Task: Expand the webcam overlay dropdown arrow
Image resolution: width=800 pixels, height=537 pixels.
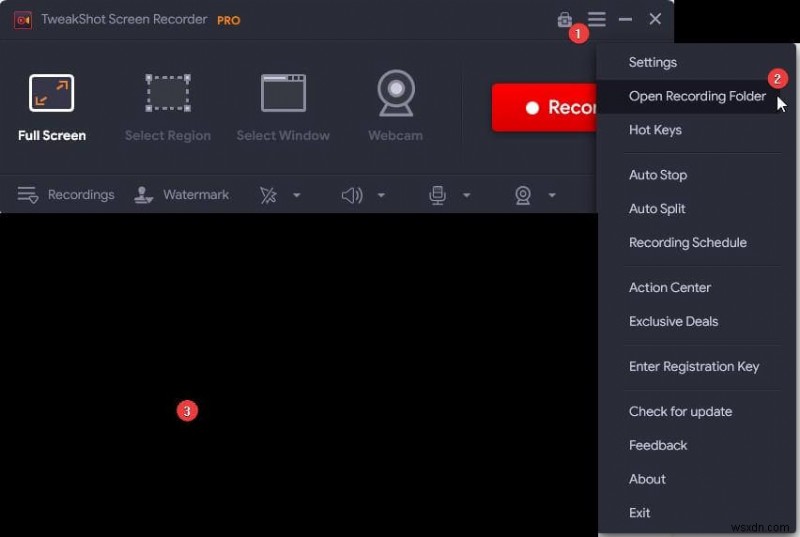Action: (x=552, y=195)
